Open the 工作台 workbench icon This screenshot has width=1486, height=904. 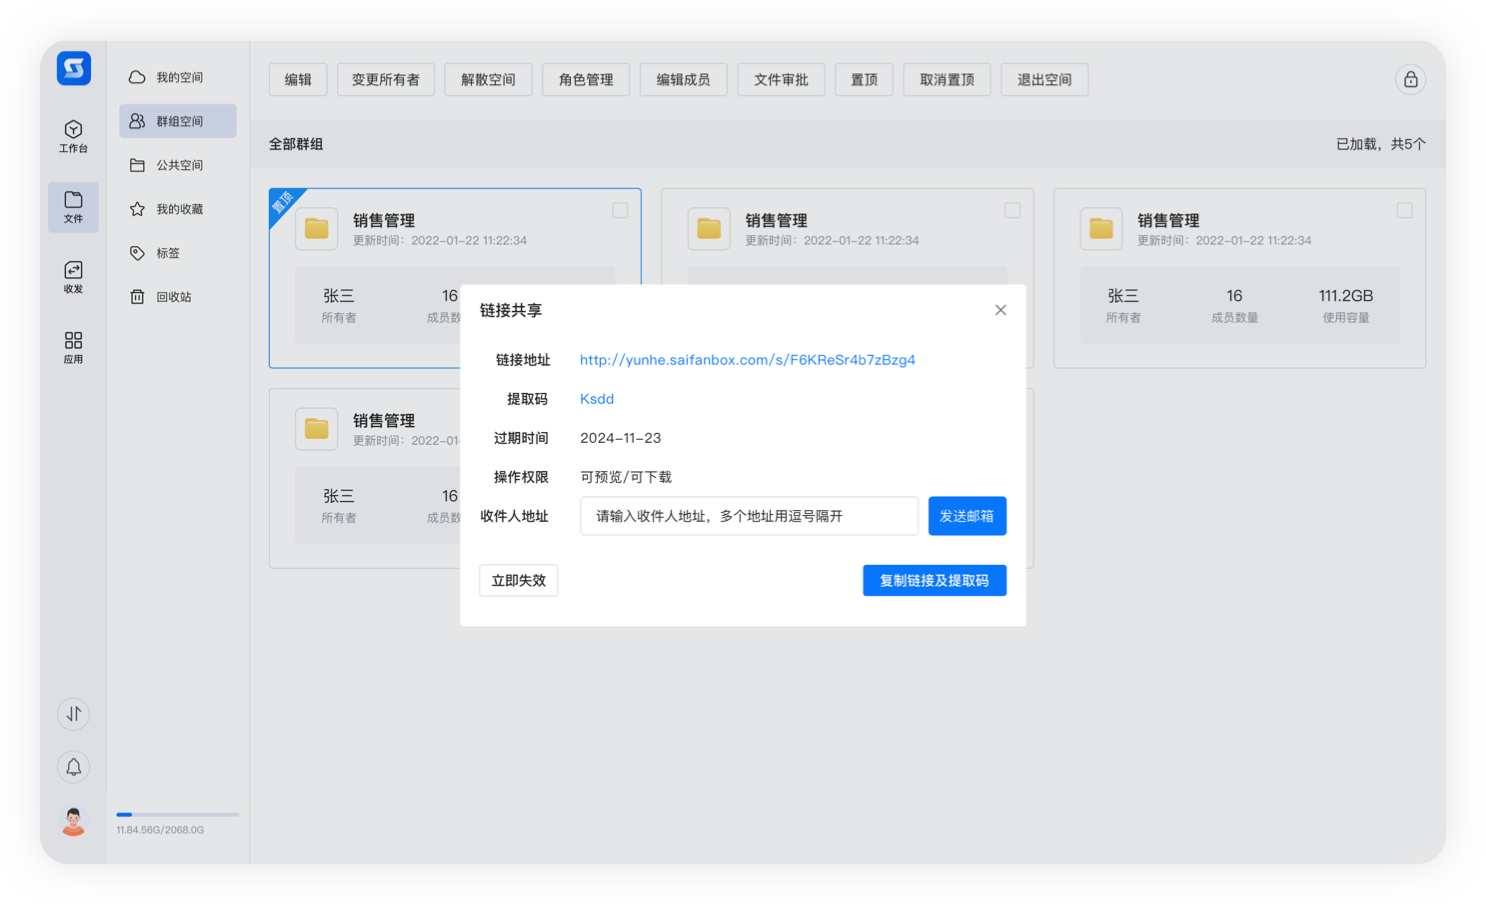[73, 136]
